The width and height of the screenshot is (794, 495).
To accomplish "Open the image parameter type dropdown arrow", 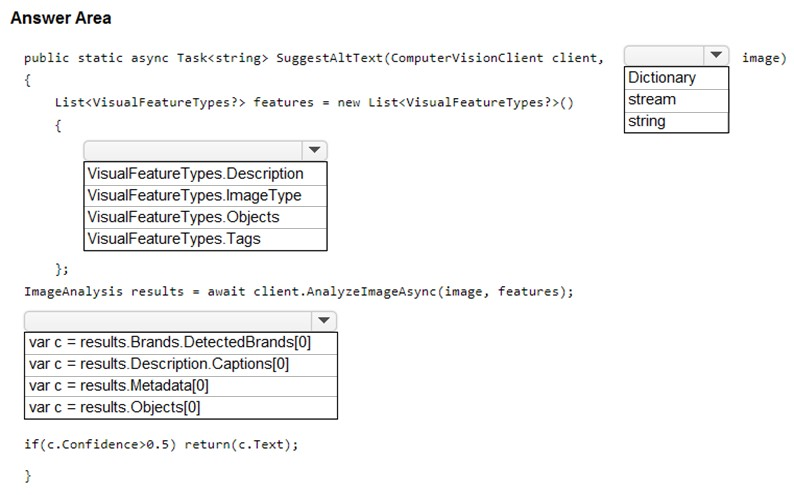I will (716, 55).
